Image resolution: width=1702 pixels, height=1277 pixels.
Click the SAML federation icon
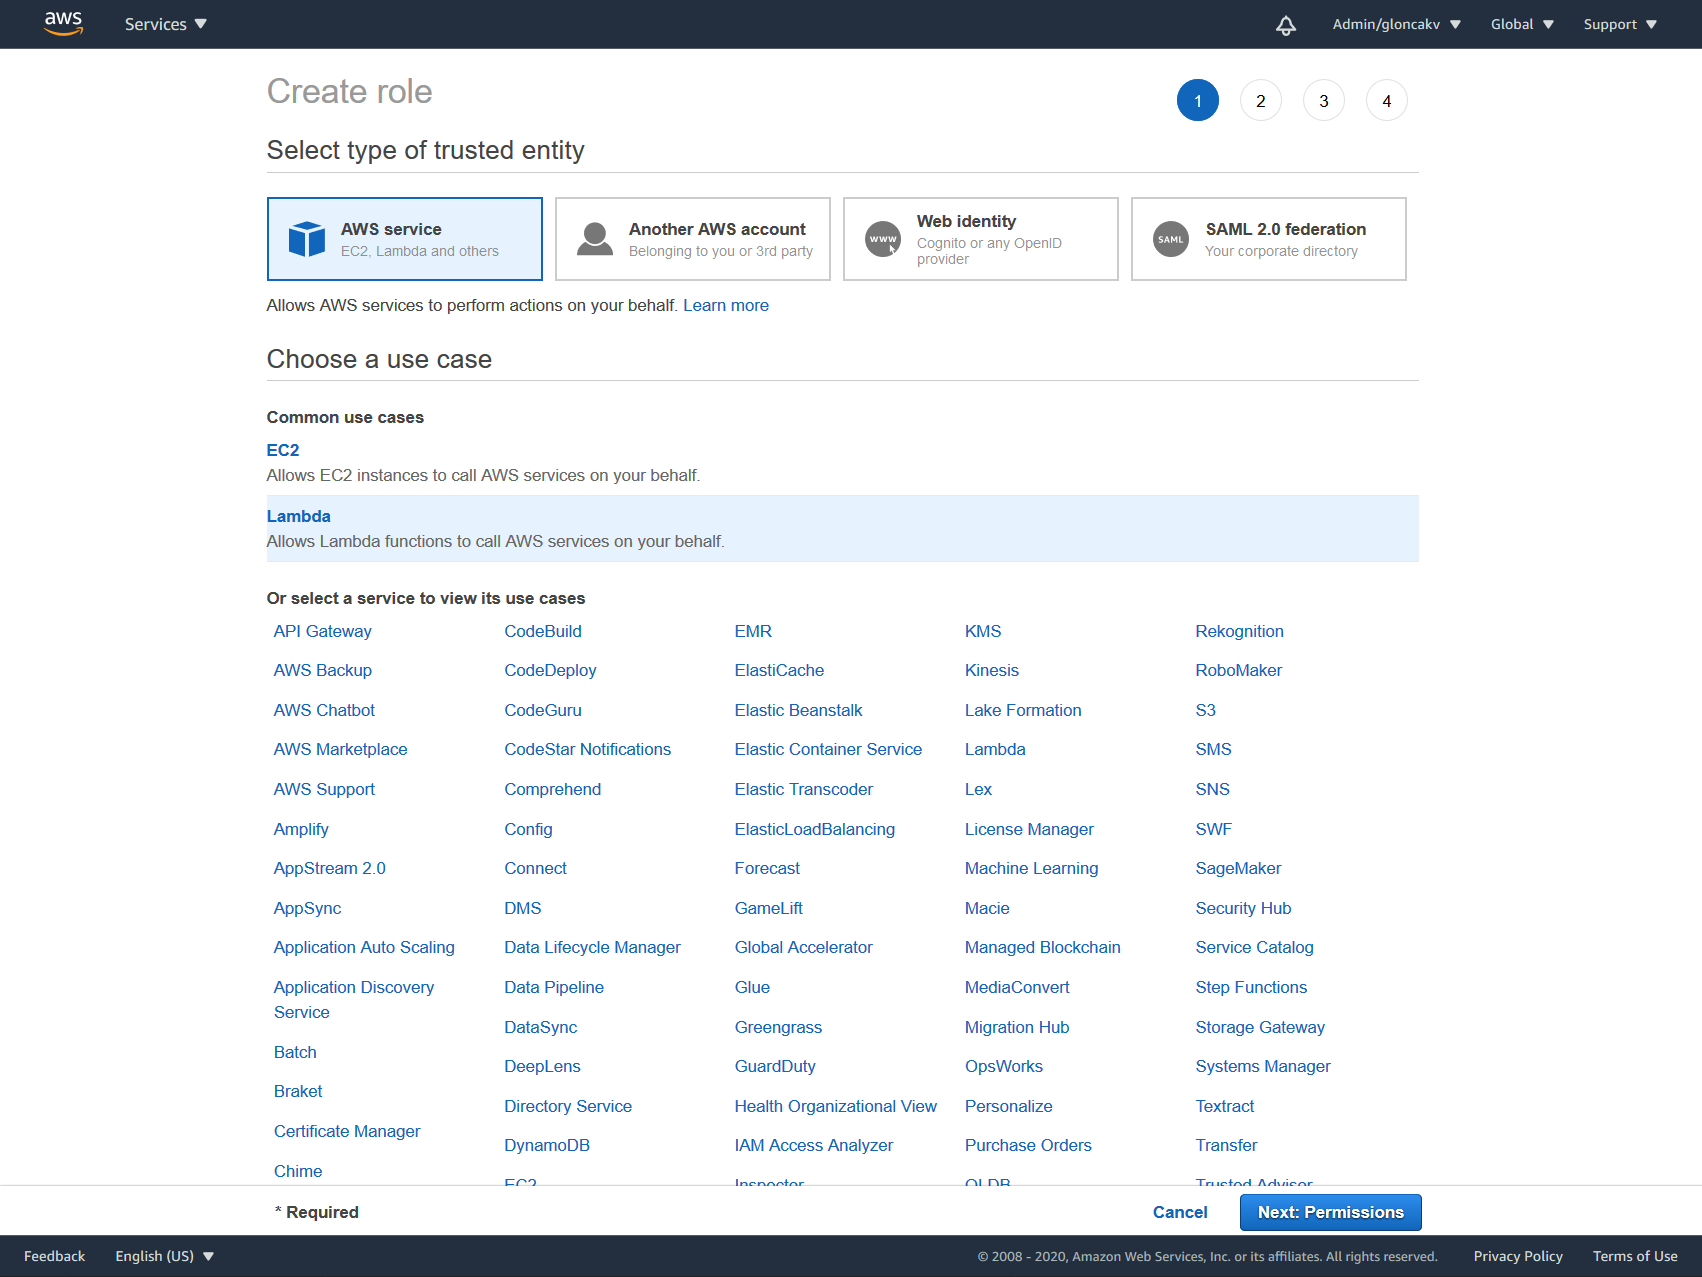[1171, 239]
